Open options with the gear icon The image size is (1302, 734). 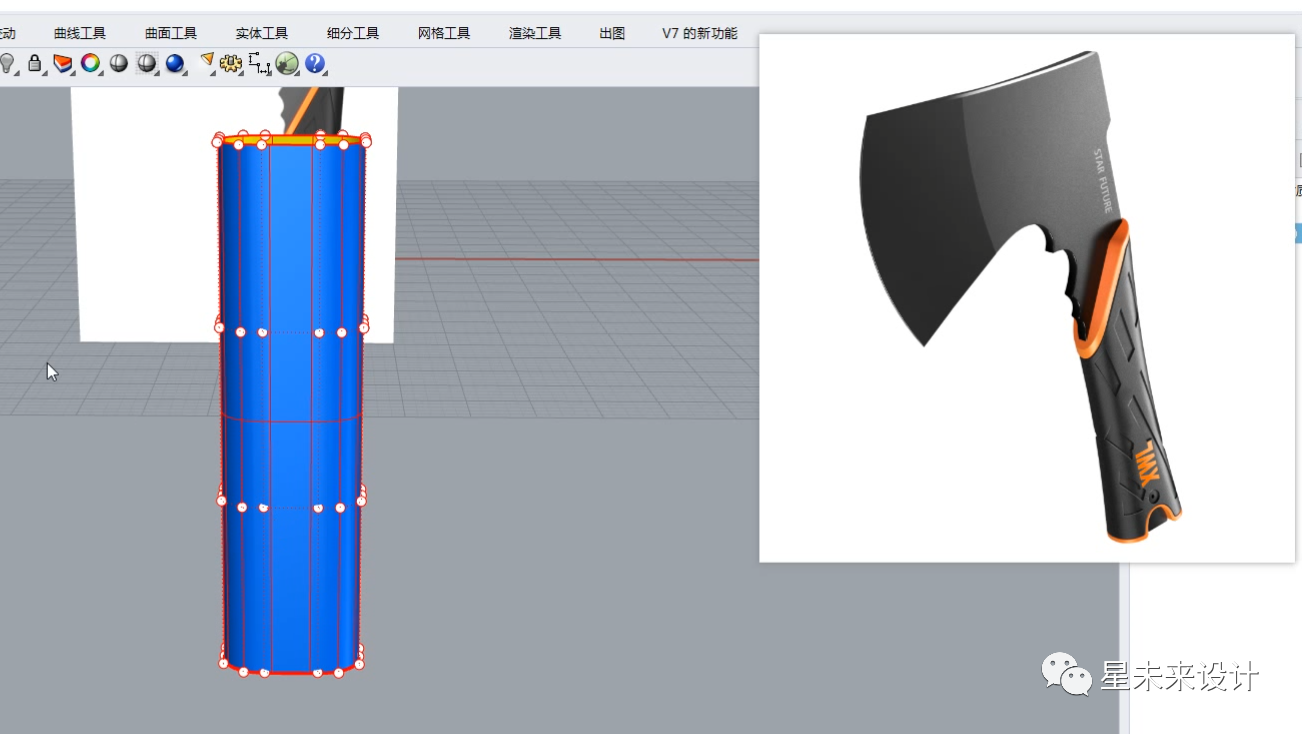point(231,64)
